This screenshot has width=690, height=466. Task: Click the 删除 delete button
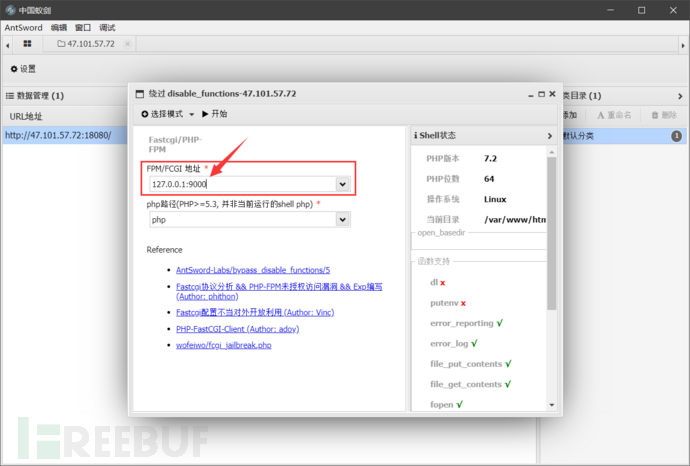point(664,115)
